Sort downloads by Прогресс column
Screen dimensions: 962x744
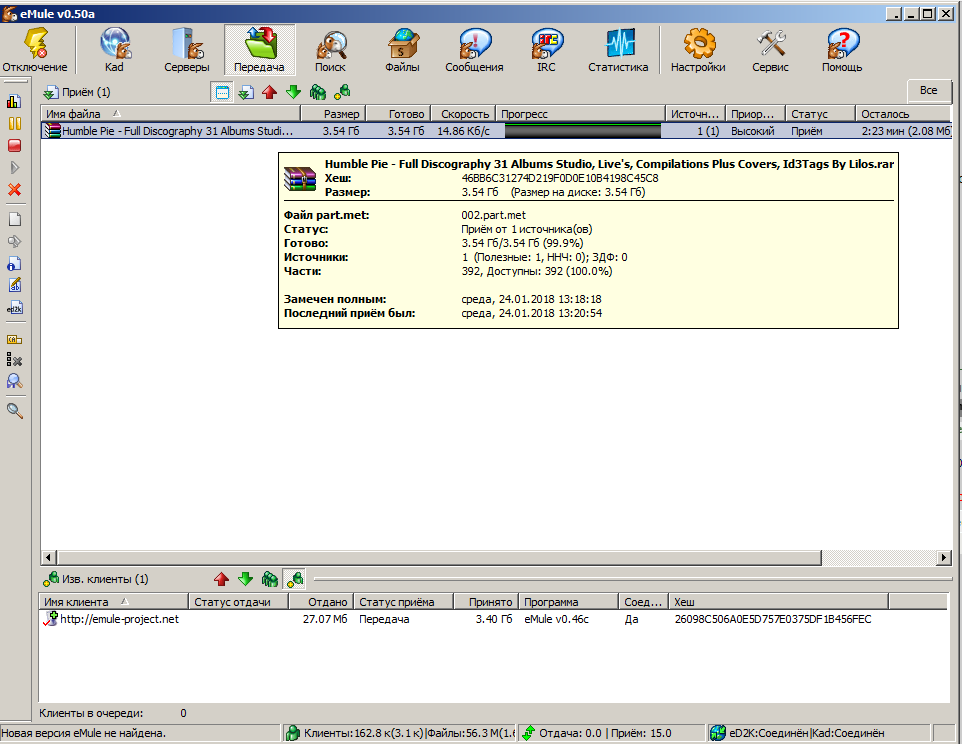click(x=580, y=113)
